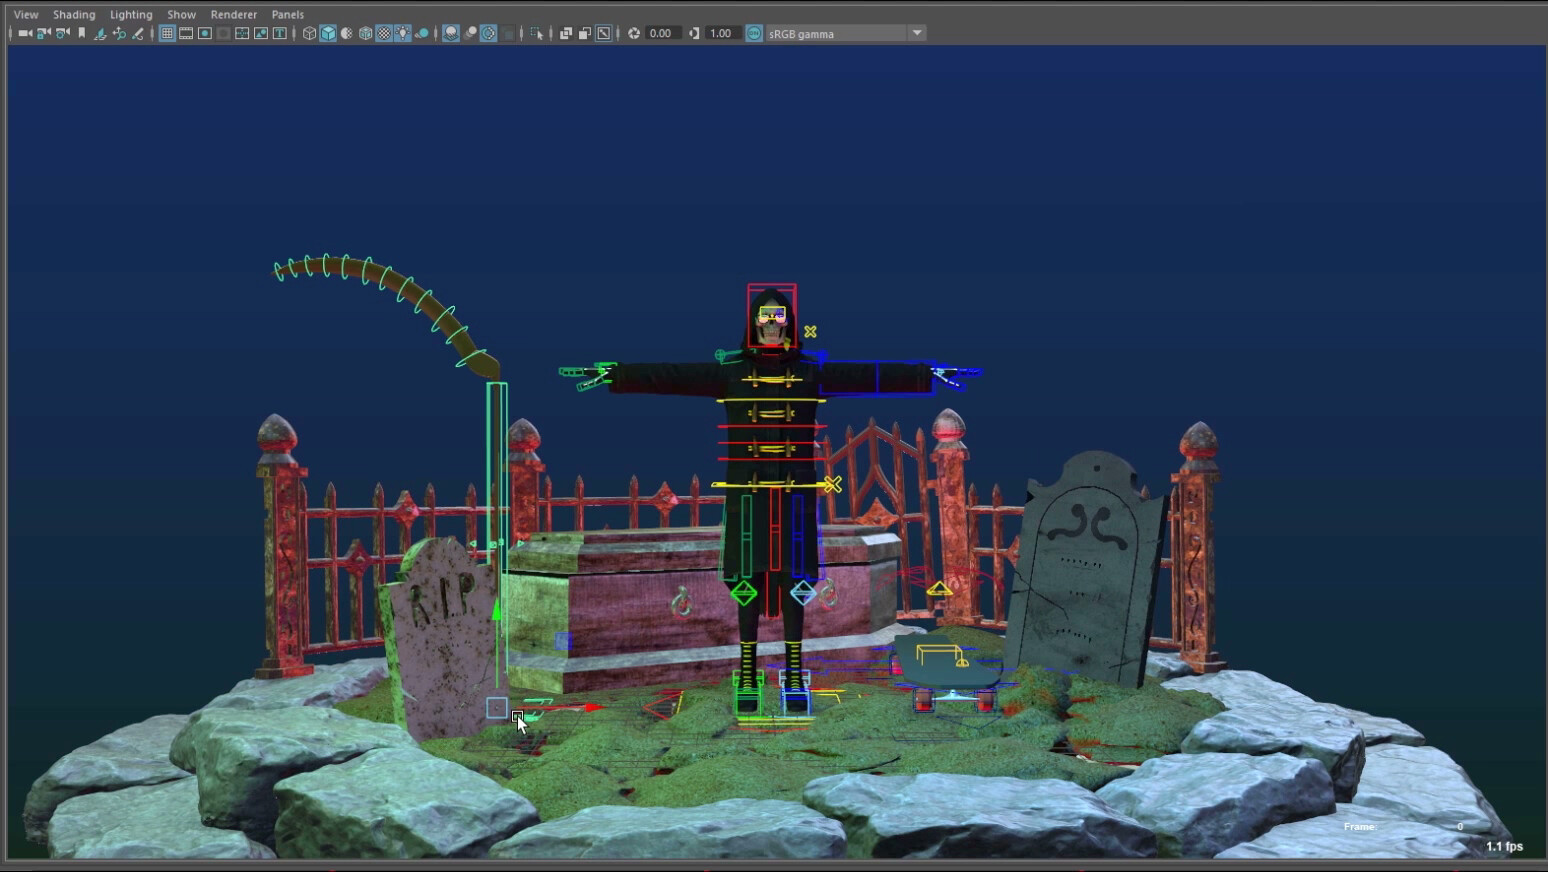1548x872 pixels.
Task: Open the Lighting menu
Action: tap(131, 14)
